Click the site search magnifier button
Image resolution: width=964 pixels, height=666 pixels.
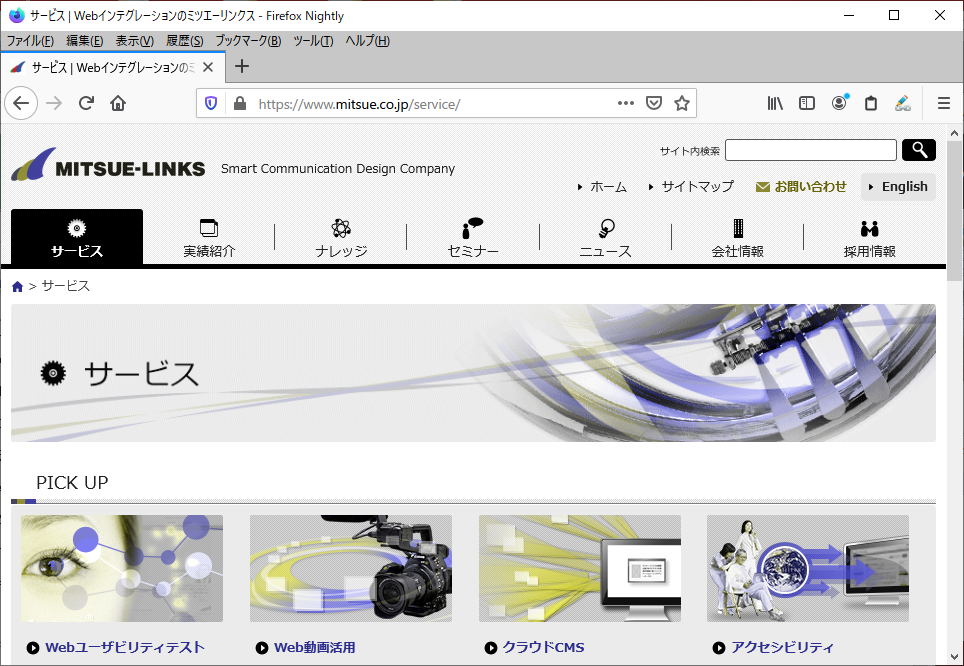point(919,150)
